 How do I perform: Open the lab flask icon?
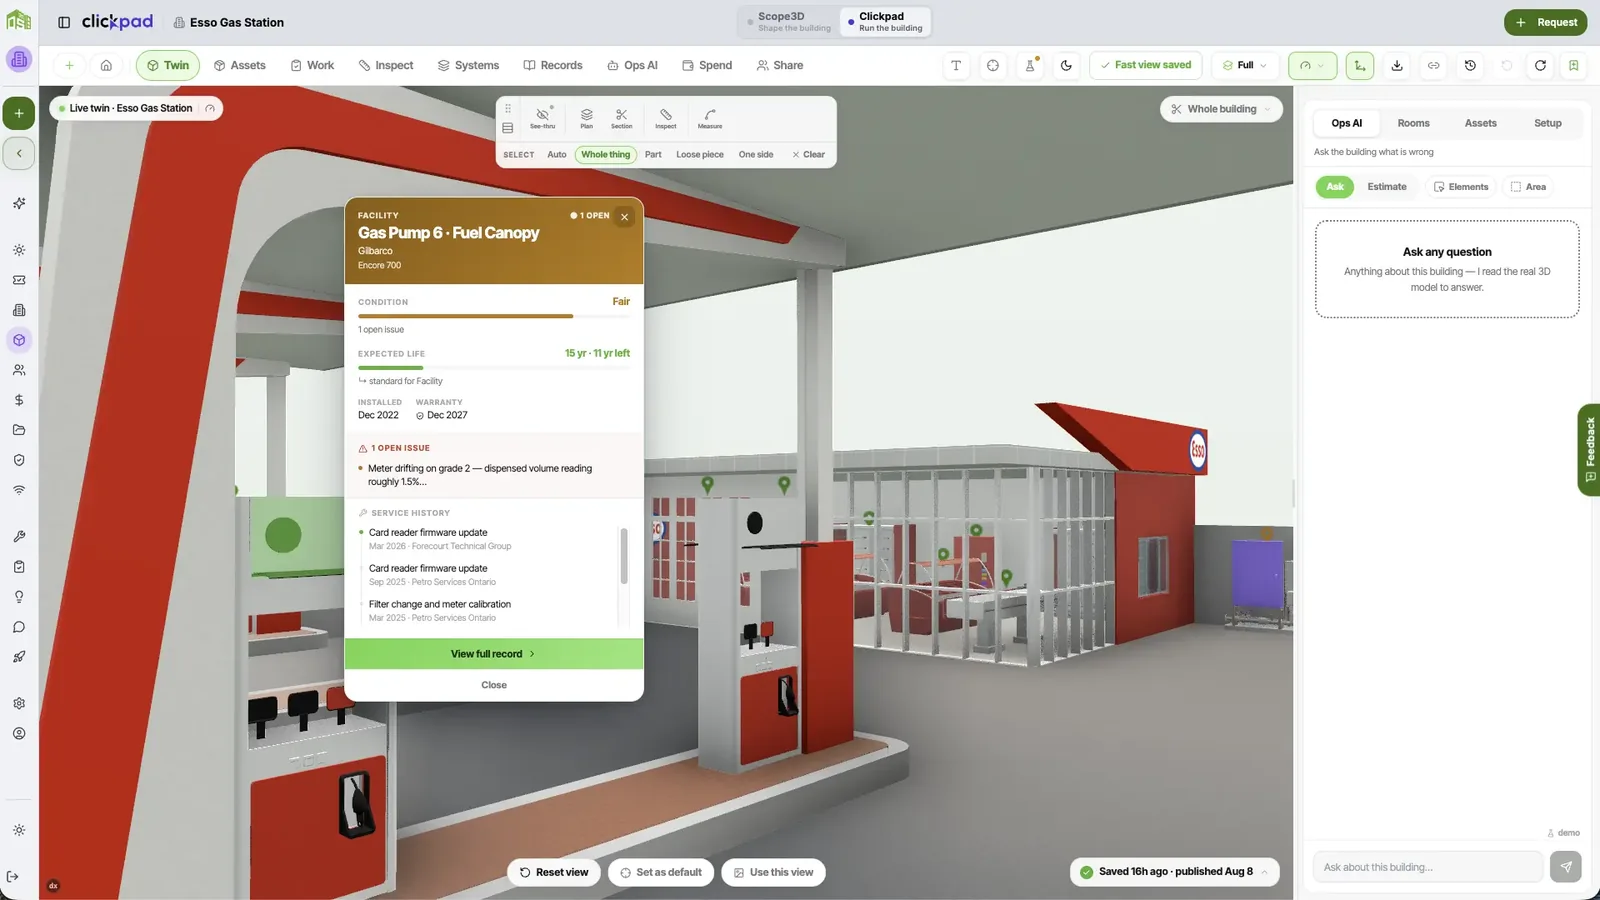[1030, 65]
